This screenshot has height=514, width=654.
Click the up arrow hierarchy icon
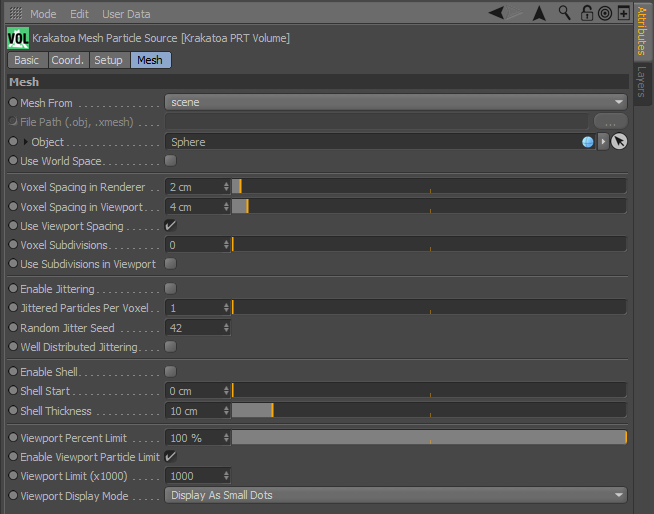point(539,13)
